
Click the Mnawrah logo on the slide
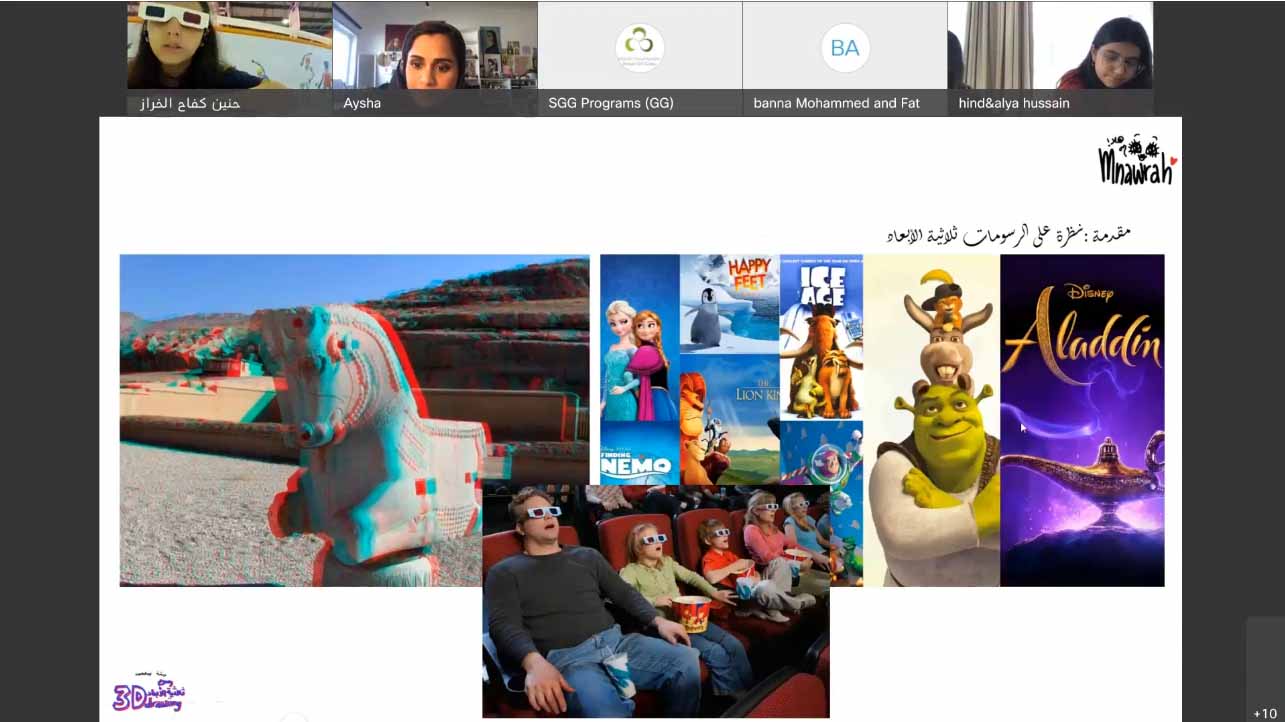[1136, 159]
